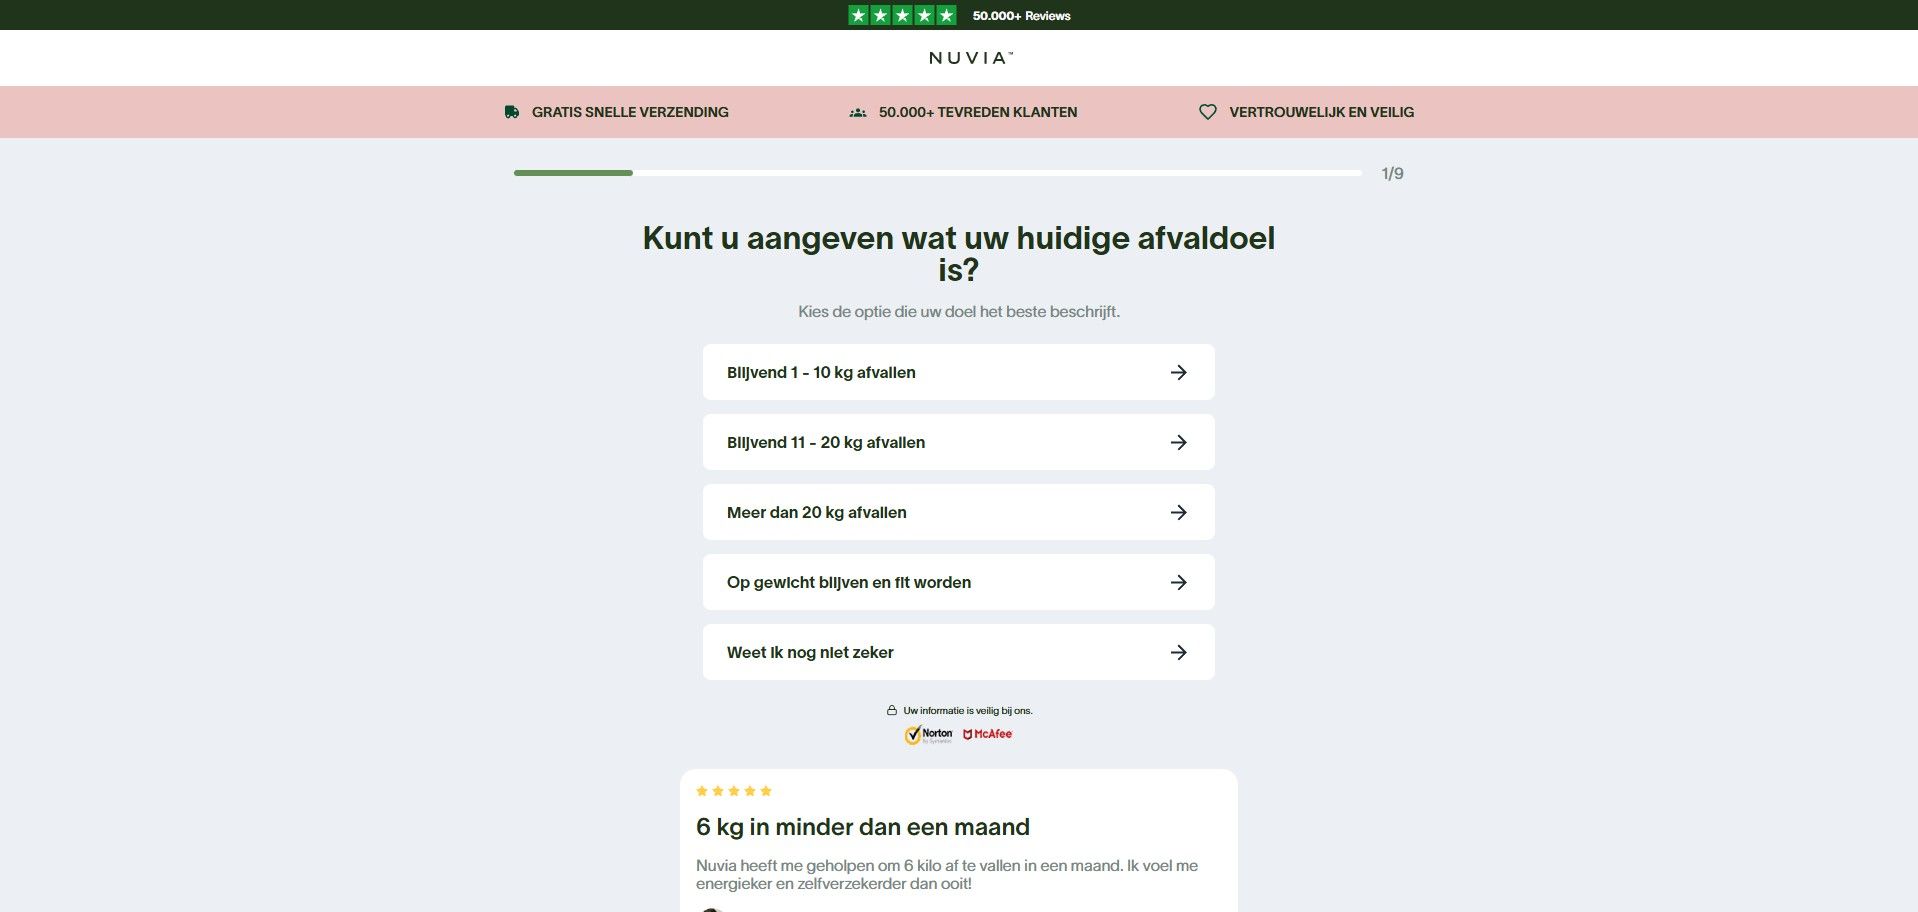Click the McAfee security badge
The height and width of the screenshot is (912, 1918).
coord(988,734)
